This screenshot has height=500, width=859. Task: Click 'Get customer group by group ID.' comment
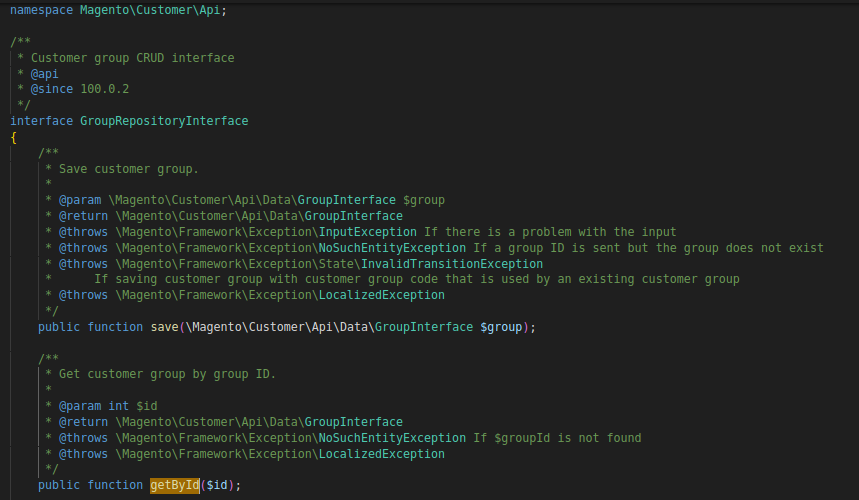tap(167, 374)
